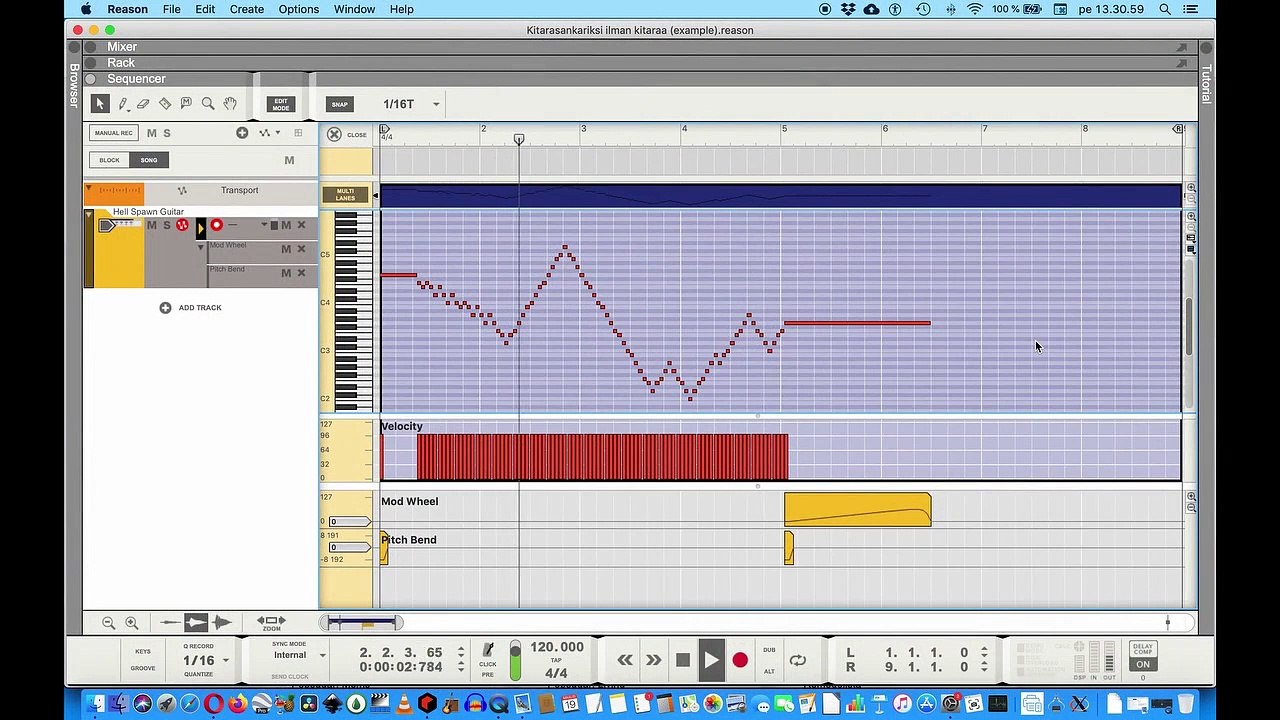Screen dimensions: 1280x720
Task: Click the song position display 2. 2. 3. 65
Action: click(x=401, y=652)
